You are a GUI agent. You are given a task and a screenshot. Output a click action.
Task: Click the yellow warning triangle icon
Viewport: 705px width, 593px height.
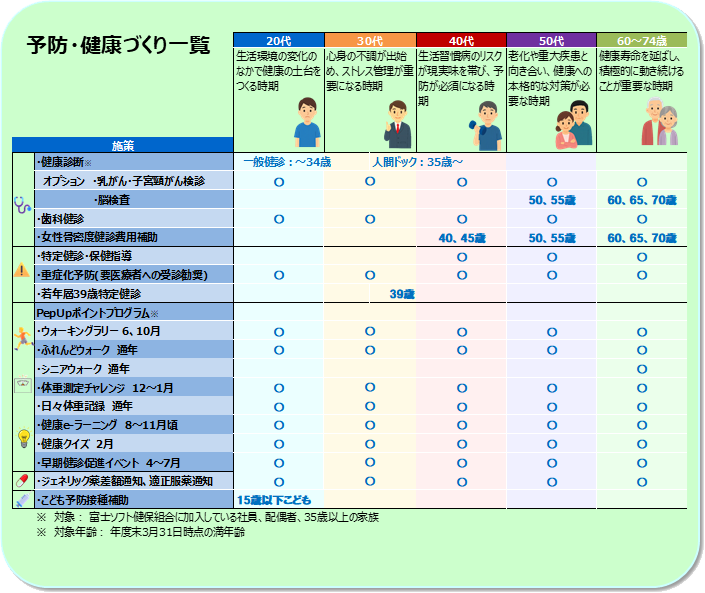coord(22,269)
